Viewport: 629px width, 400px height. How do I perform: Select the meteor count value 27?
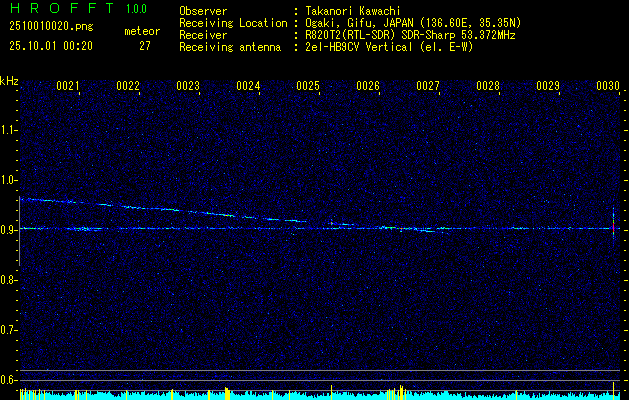145,46
